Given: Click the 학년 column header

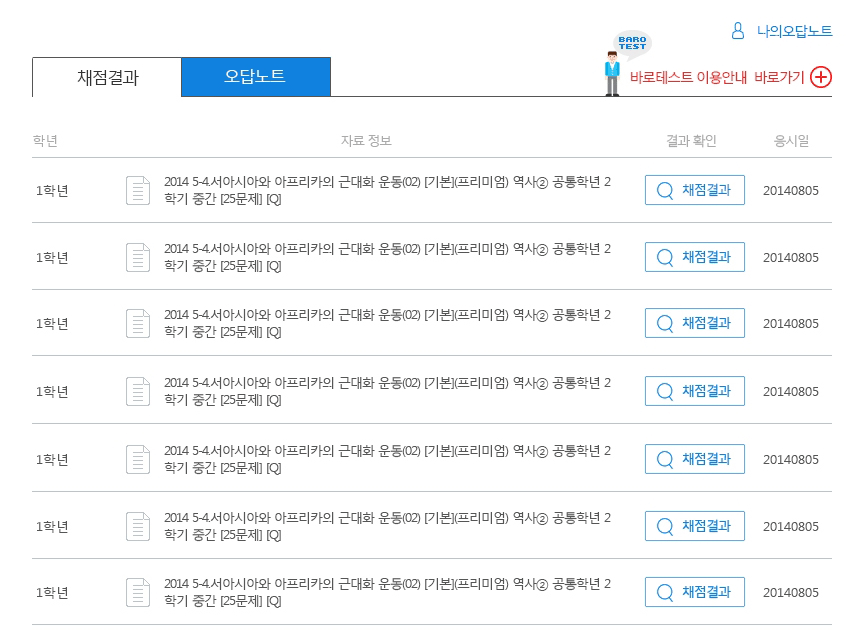Looking at the screenshot, I should coord(45,141).
